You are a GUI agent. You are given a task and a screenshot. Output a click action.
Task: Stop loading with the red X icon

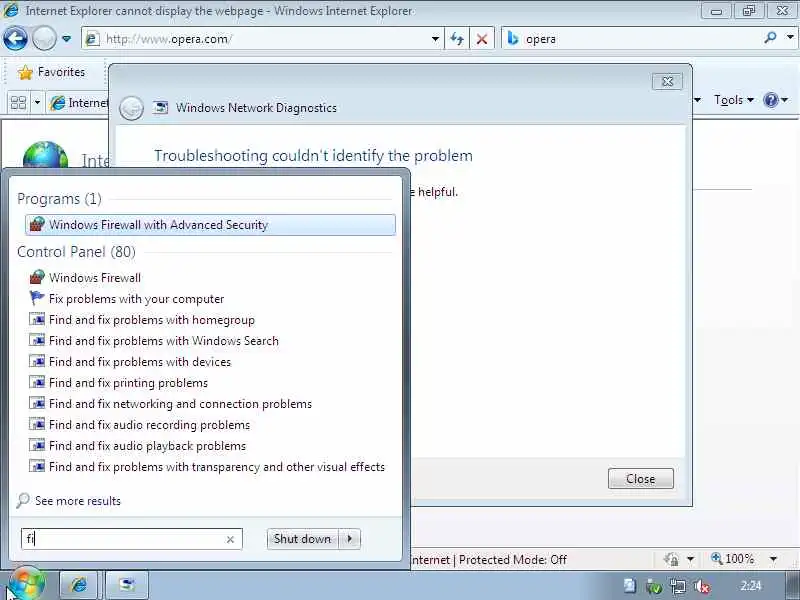[481, 39]
